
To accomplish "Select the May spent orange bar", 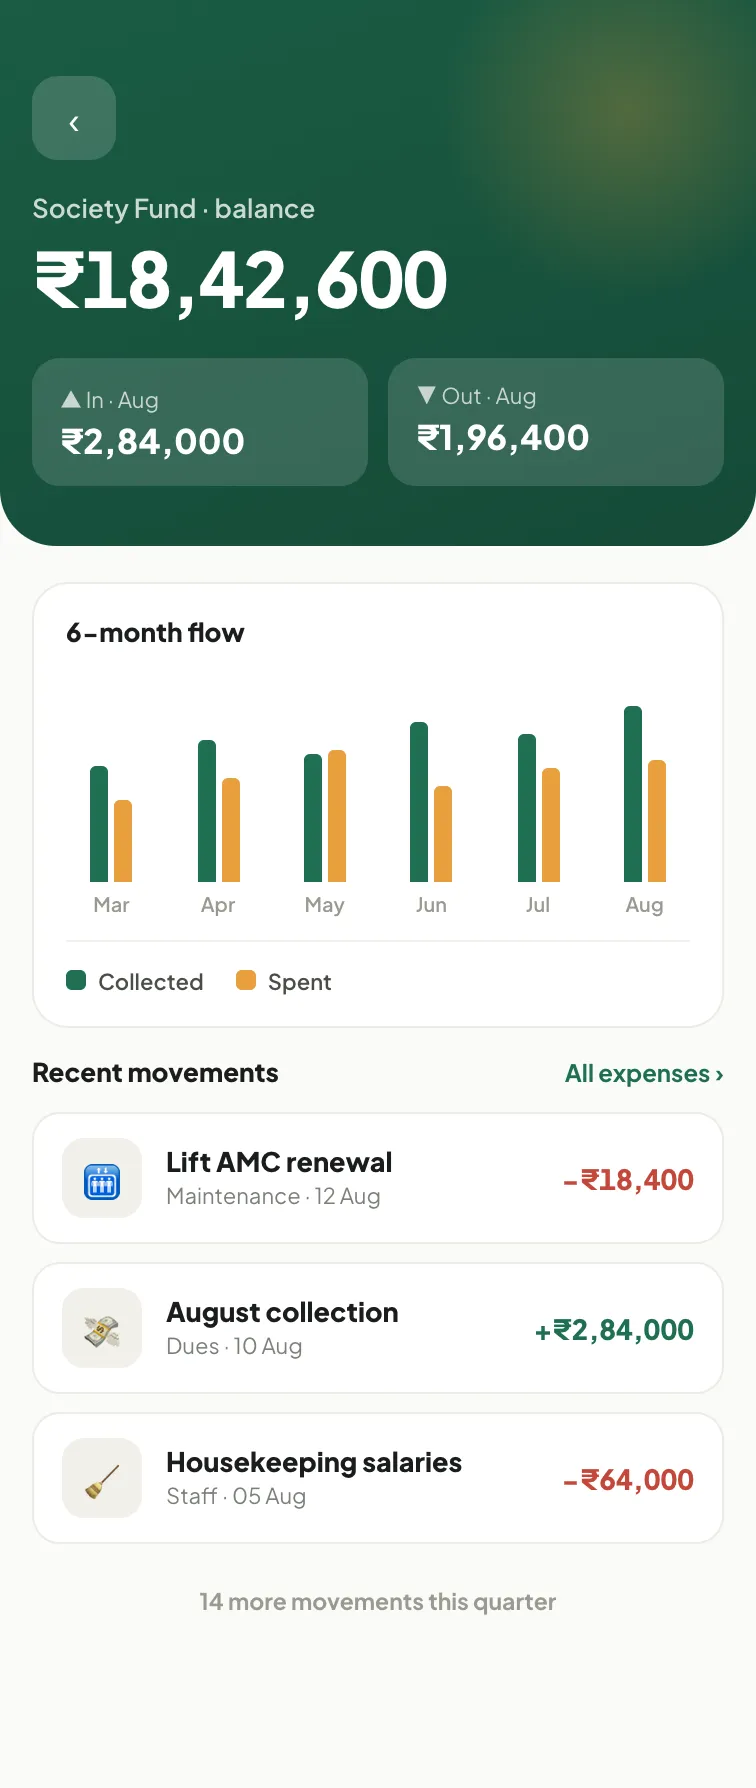I will 337,816.
